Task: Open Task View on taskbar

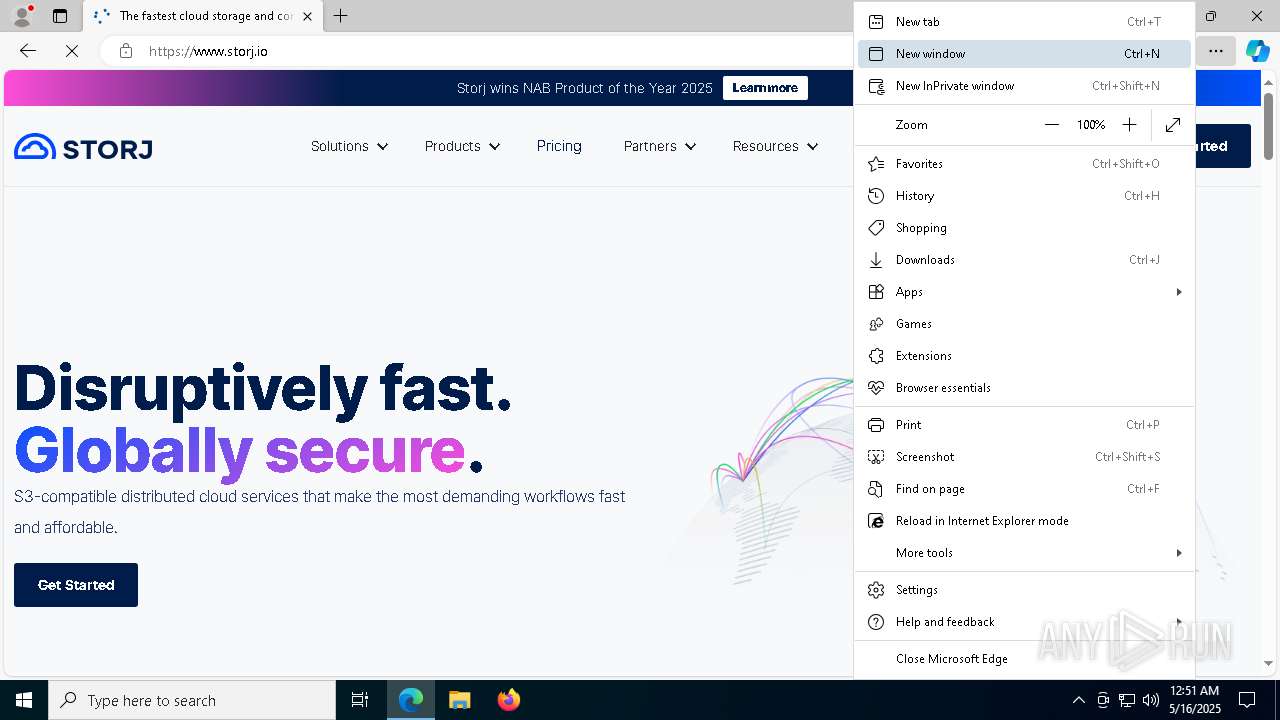Action: [360, 700]
